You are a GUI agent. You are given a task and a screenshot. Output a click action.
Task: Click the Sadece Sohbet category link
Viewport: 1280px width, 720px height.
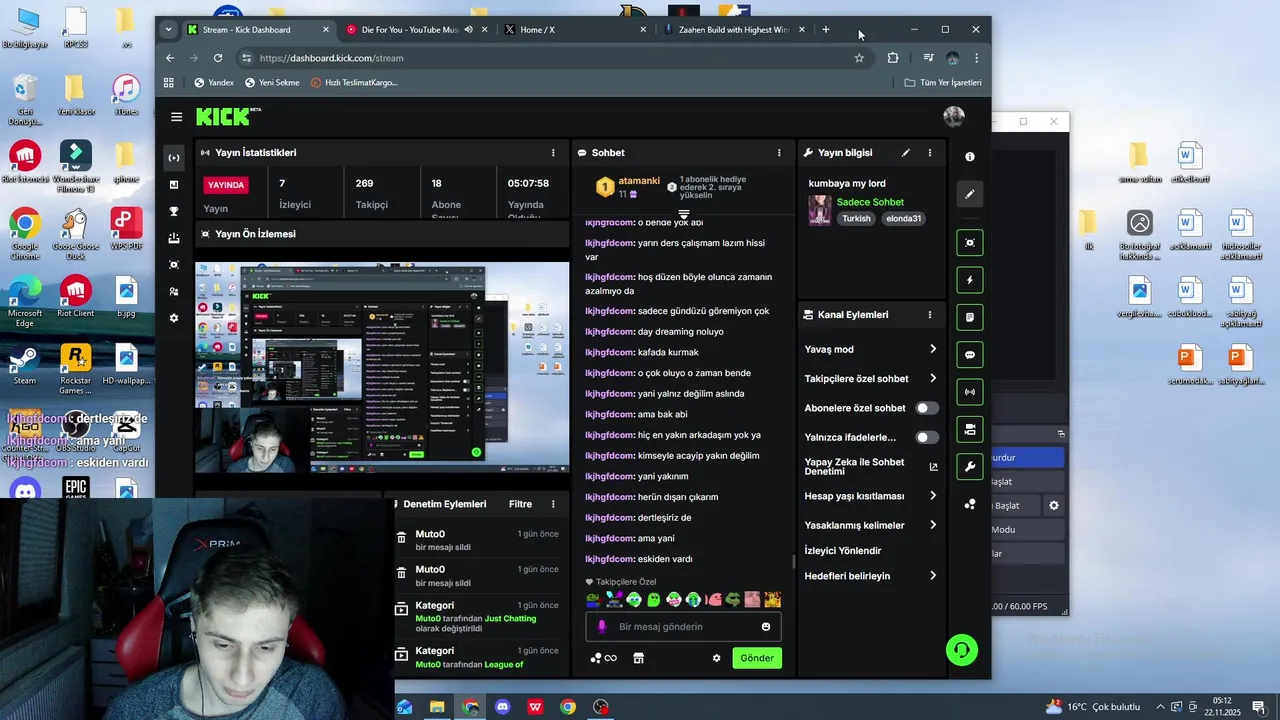(870, 202)
